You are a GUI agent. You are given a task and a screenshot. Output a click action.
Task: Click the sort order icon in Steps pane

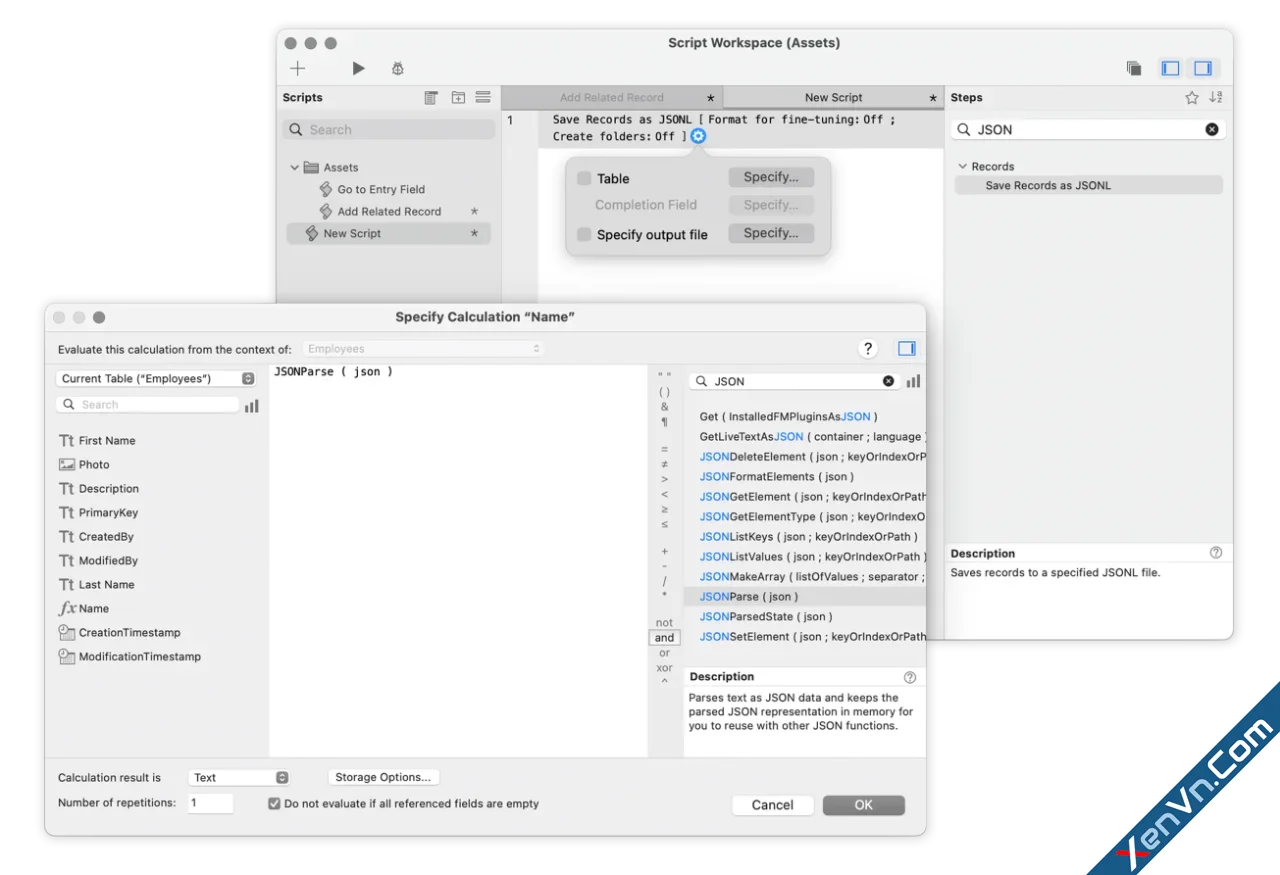[1216, 97]
